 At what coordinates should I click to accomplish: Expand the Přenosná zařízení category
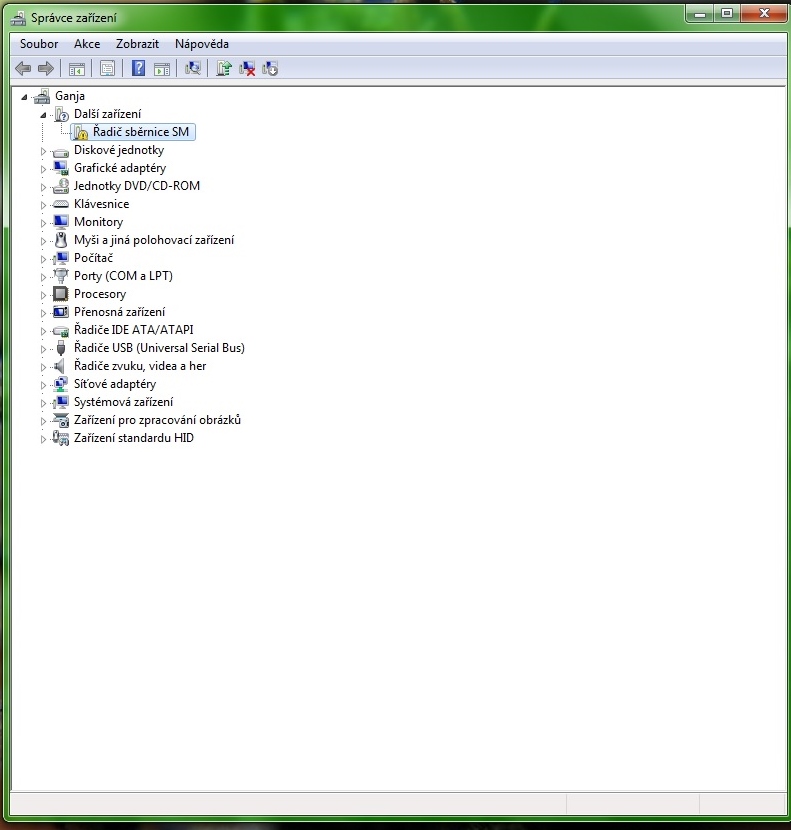coord(43,313)
